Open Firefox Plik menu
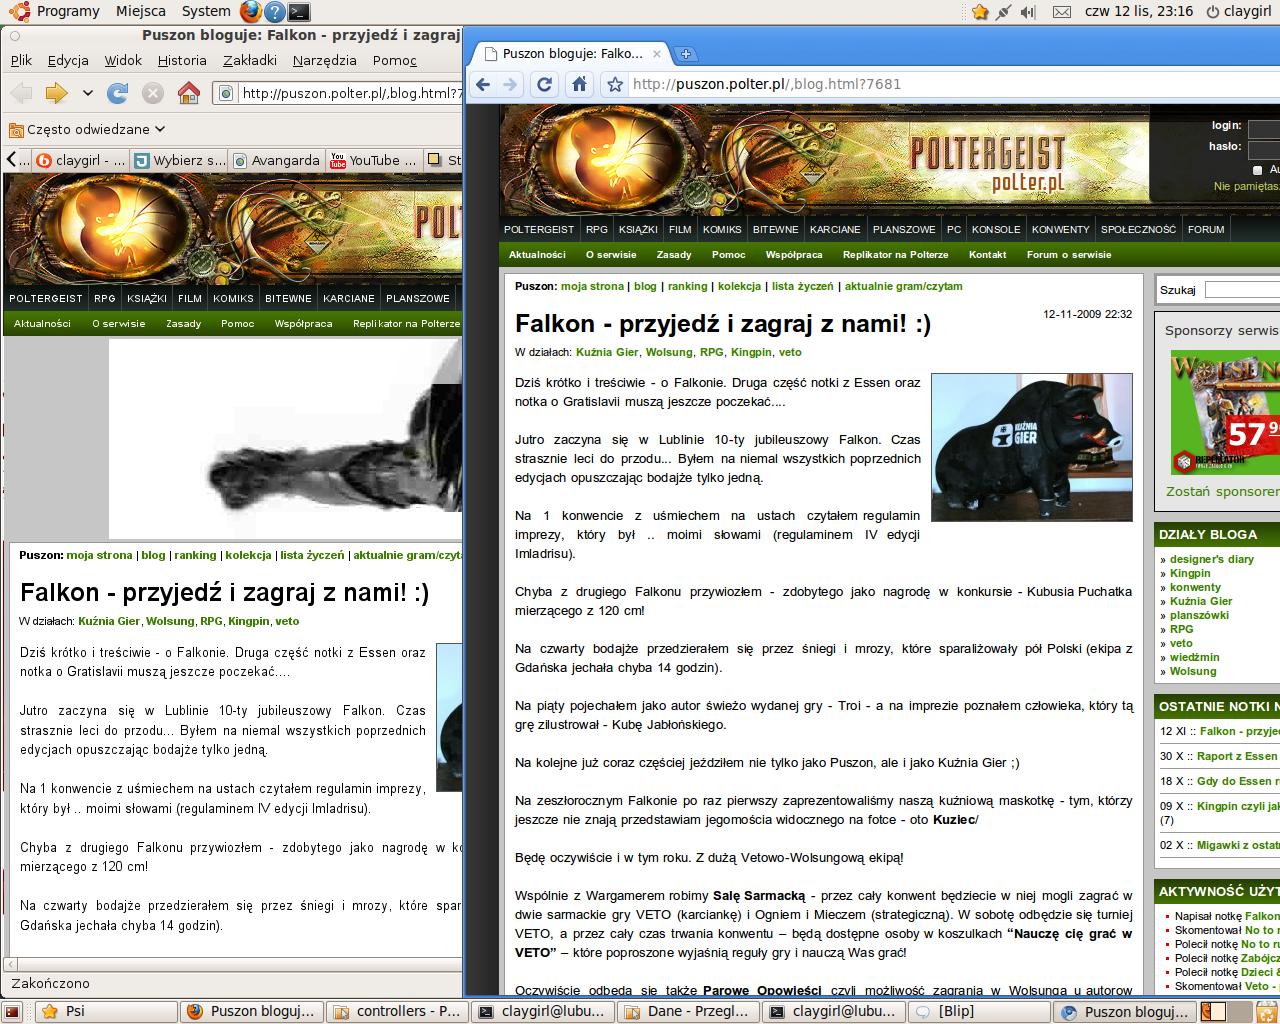Viewport: 1280px width, 1024px height. pos(21,60)
